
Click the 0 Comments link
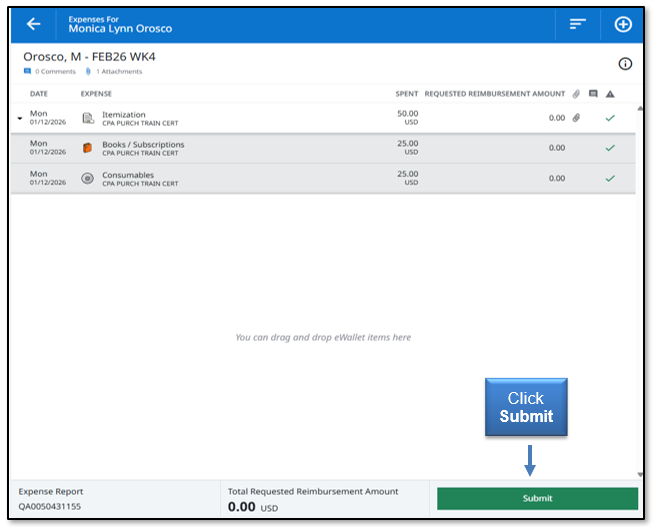point(50,72)
